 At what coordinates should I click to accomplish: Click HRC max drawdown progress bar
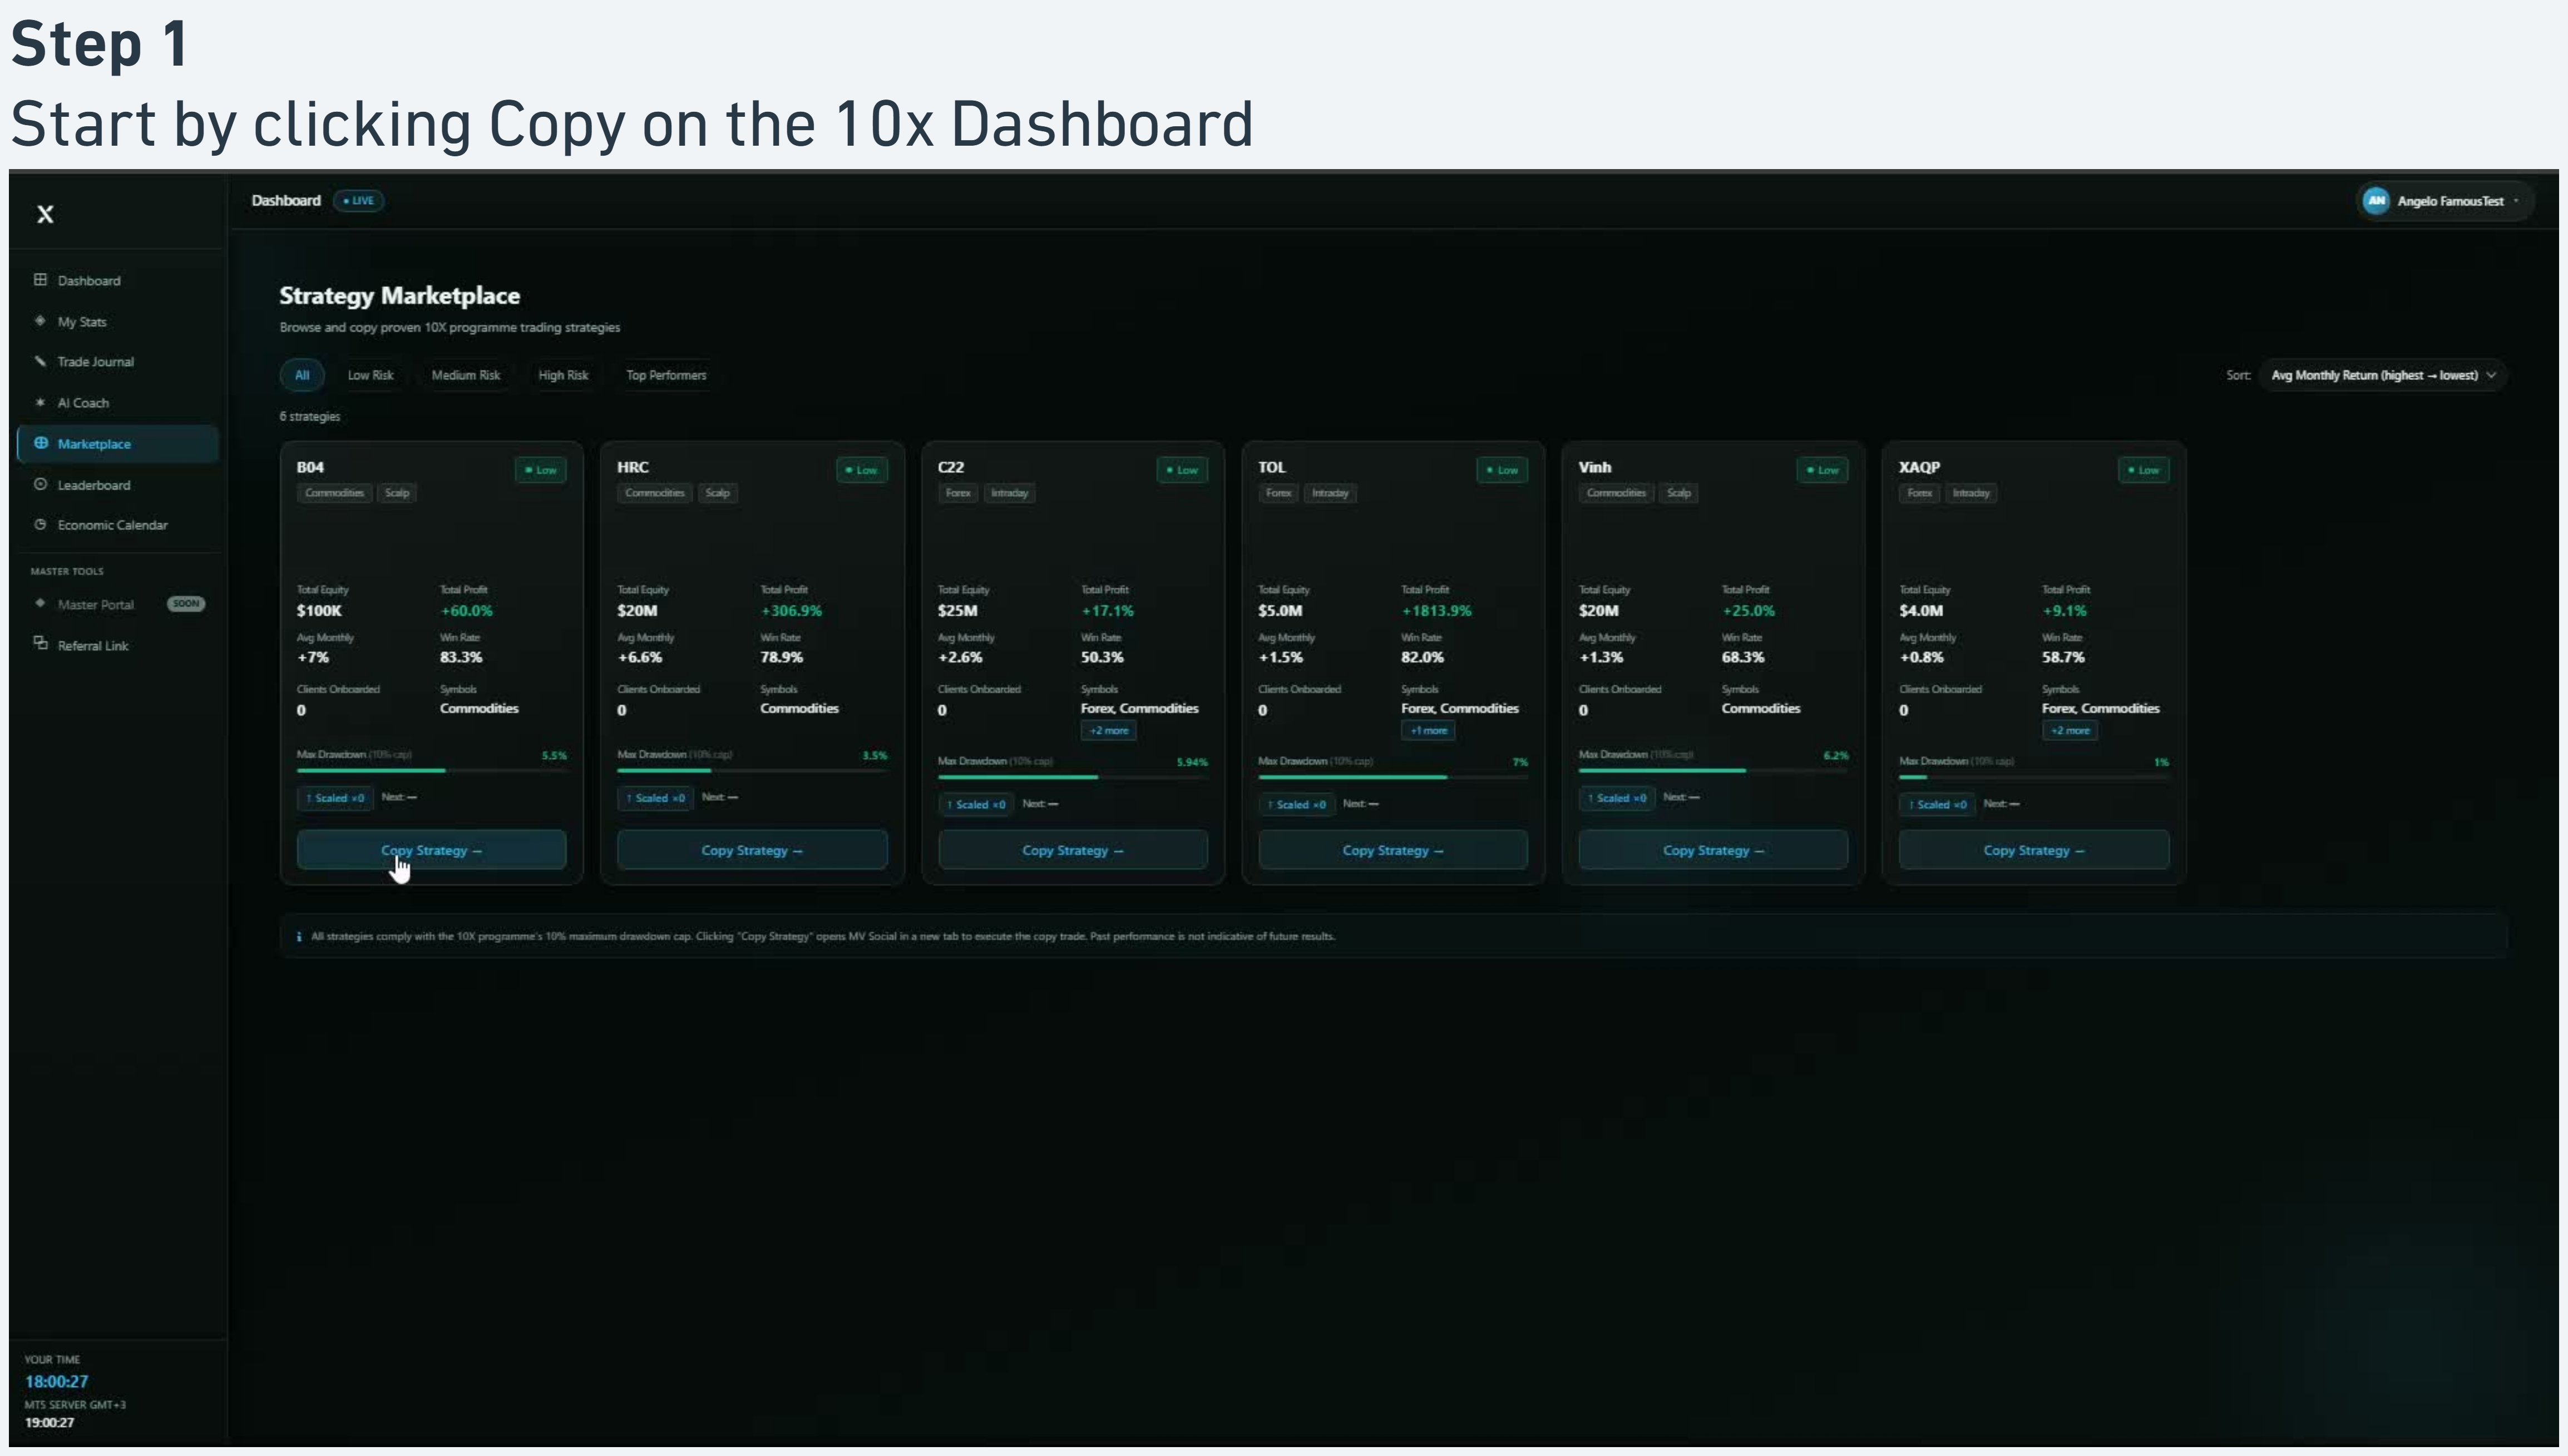pyautogui.click(x=752, y=771)
